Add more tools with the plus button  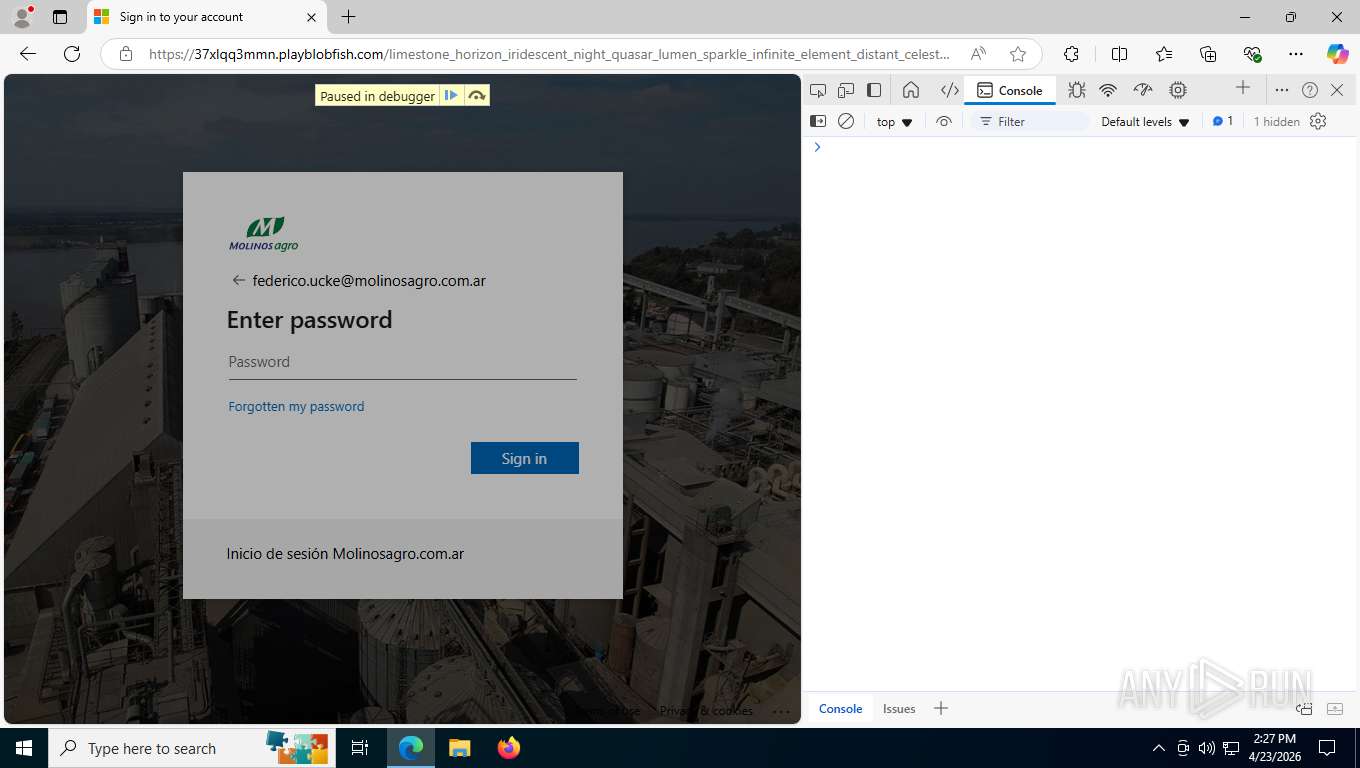click(1243, 88)
